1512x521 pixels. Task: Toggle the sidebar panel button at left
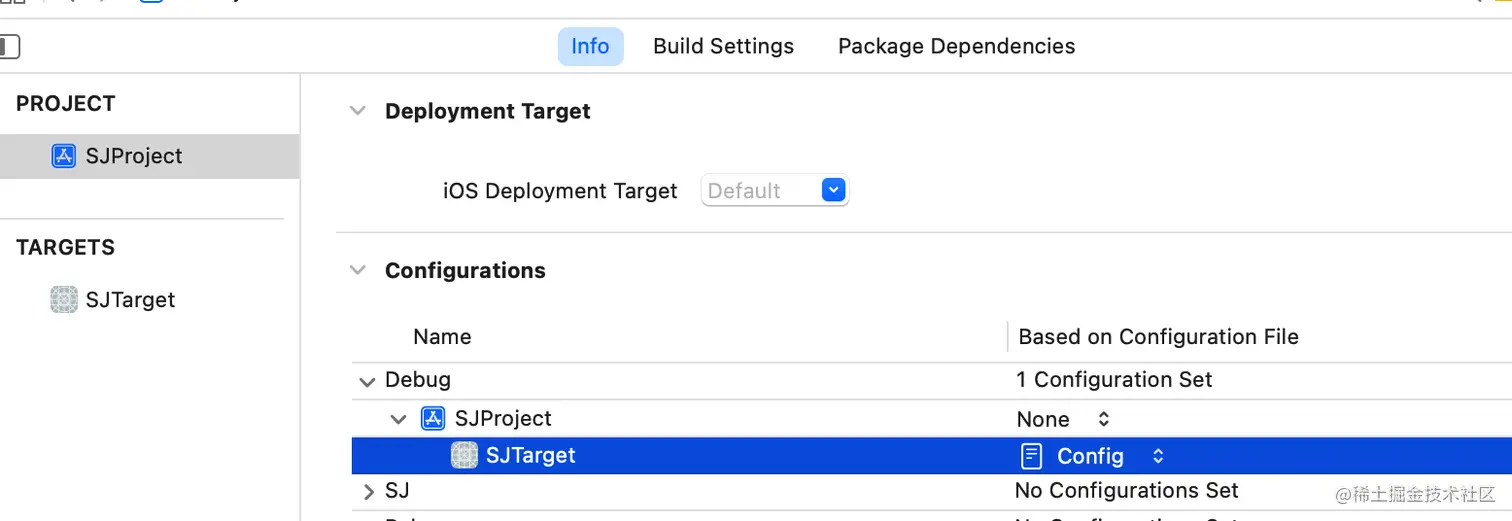pyautogui.click(x=9, y=46)
